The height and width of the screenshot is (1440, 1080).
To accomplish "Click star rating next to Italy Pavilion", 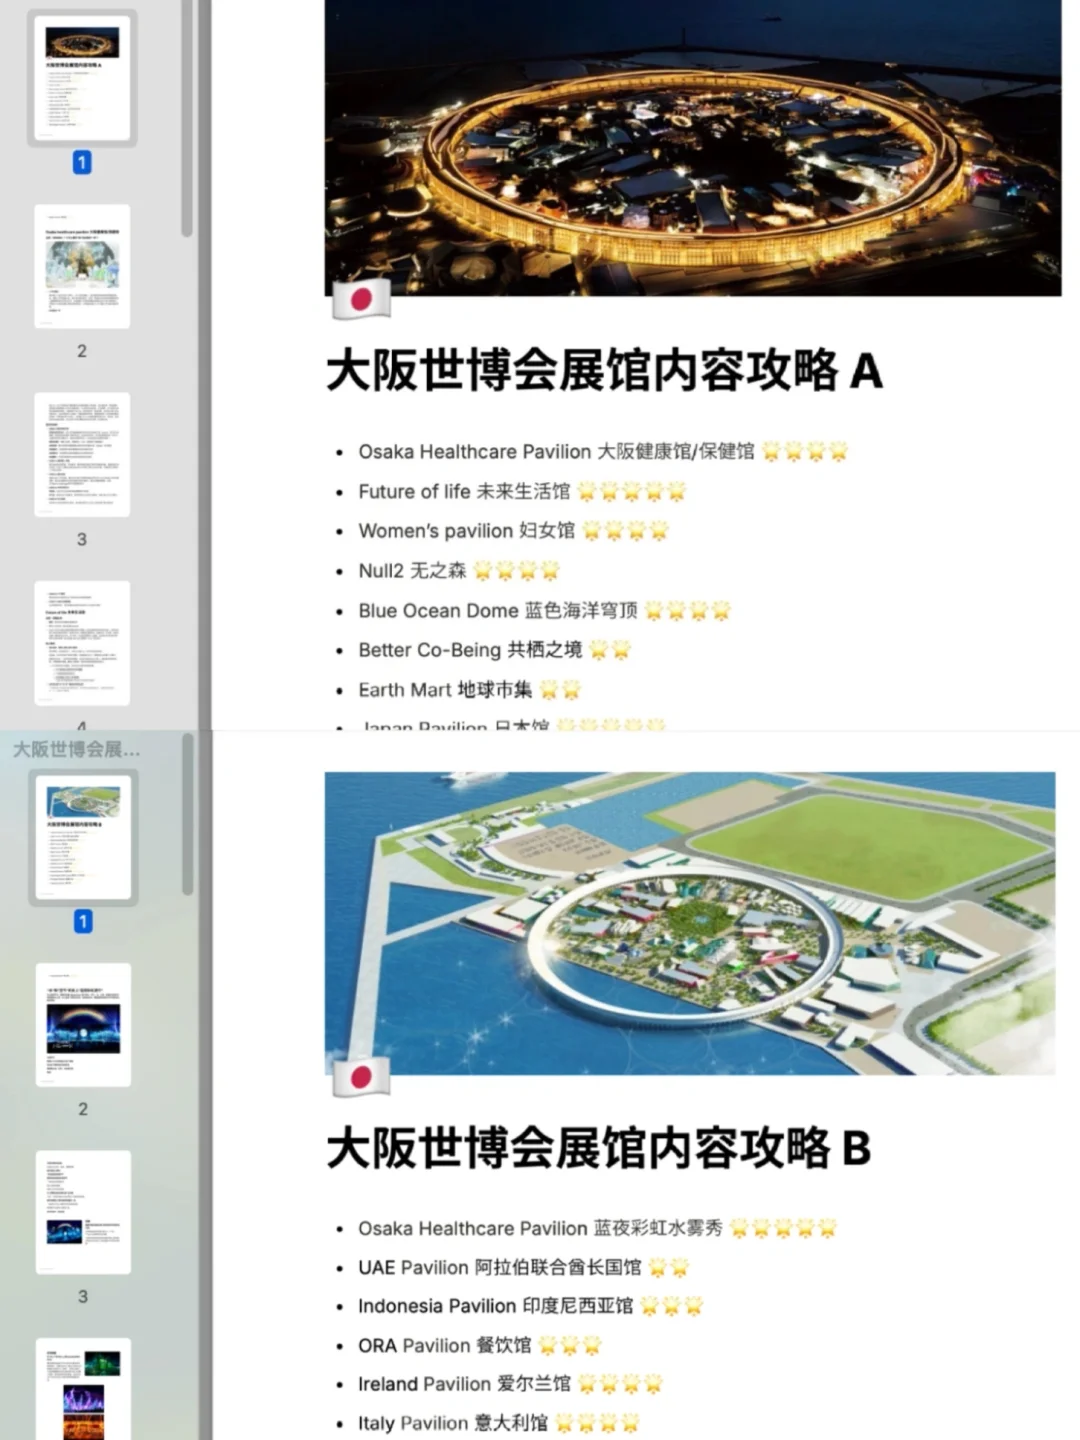I will coord(597,1423).
